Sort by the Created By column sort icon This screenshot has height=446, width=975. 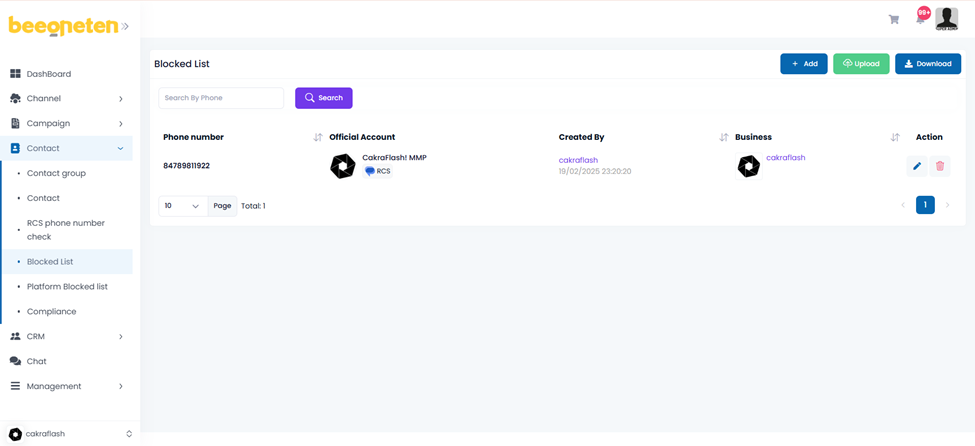click(x=724, y=137)
